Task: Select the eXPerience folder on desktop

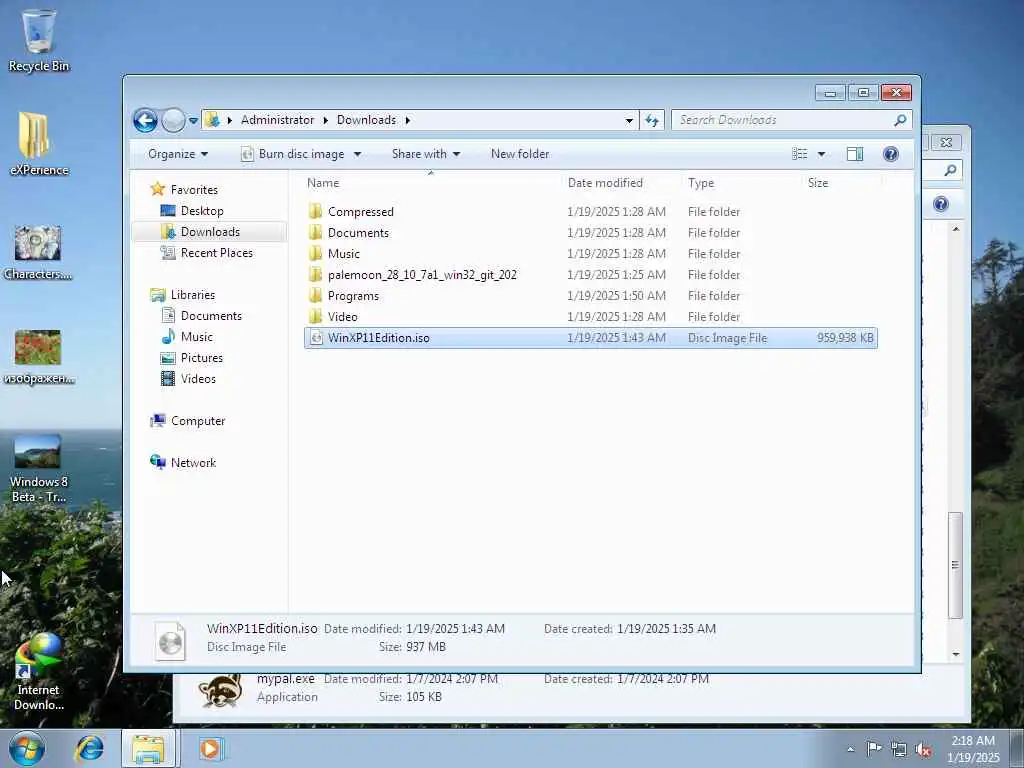Action: click(x=39, y=144)
